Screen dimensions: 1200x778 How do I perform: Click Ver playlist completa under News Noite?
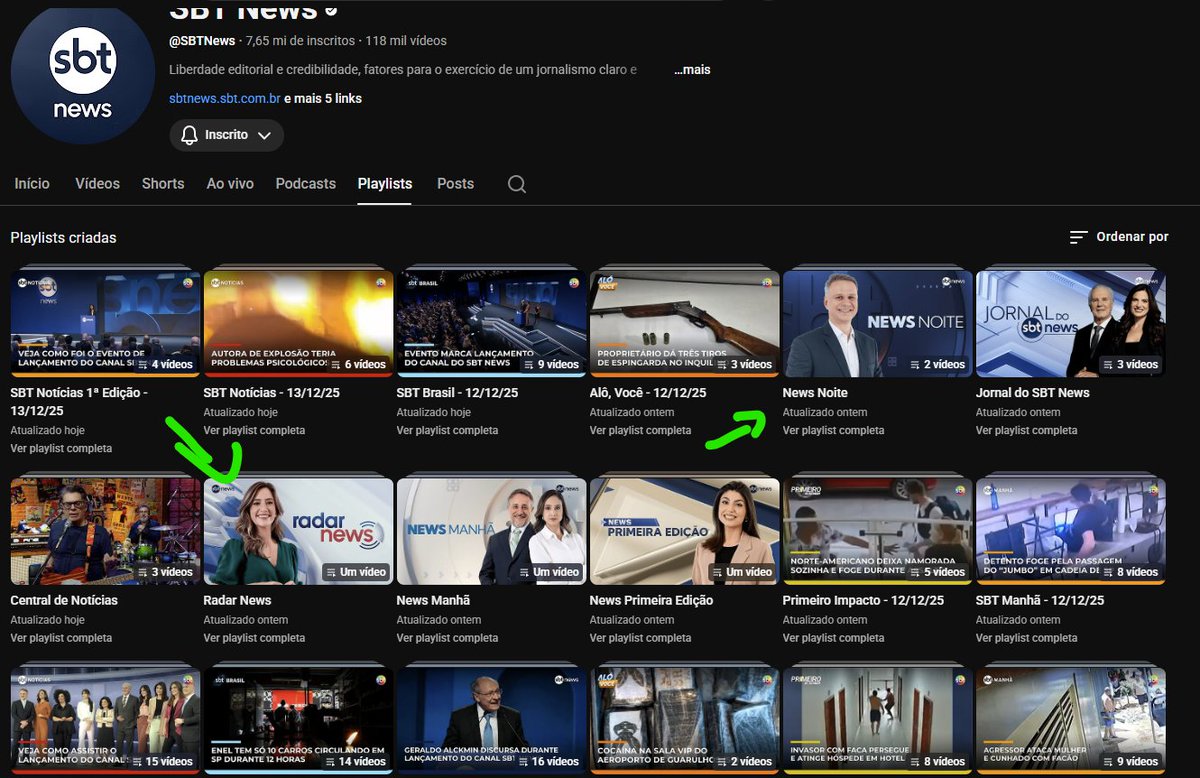833,431
